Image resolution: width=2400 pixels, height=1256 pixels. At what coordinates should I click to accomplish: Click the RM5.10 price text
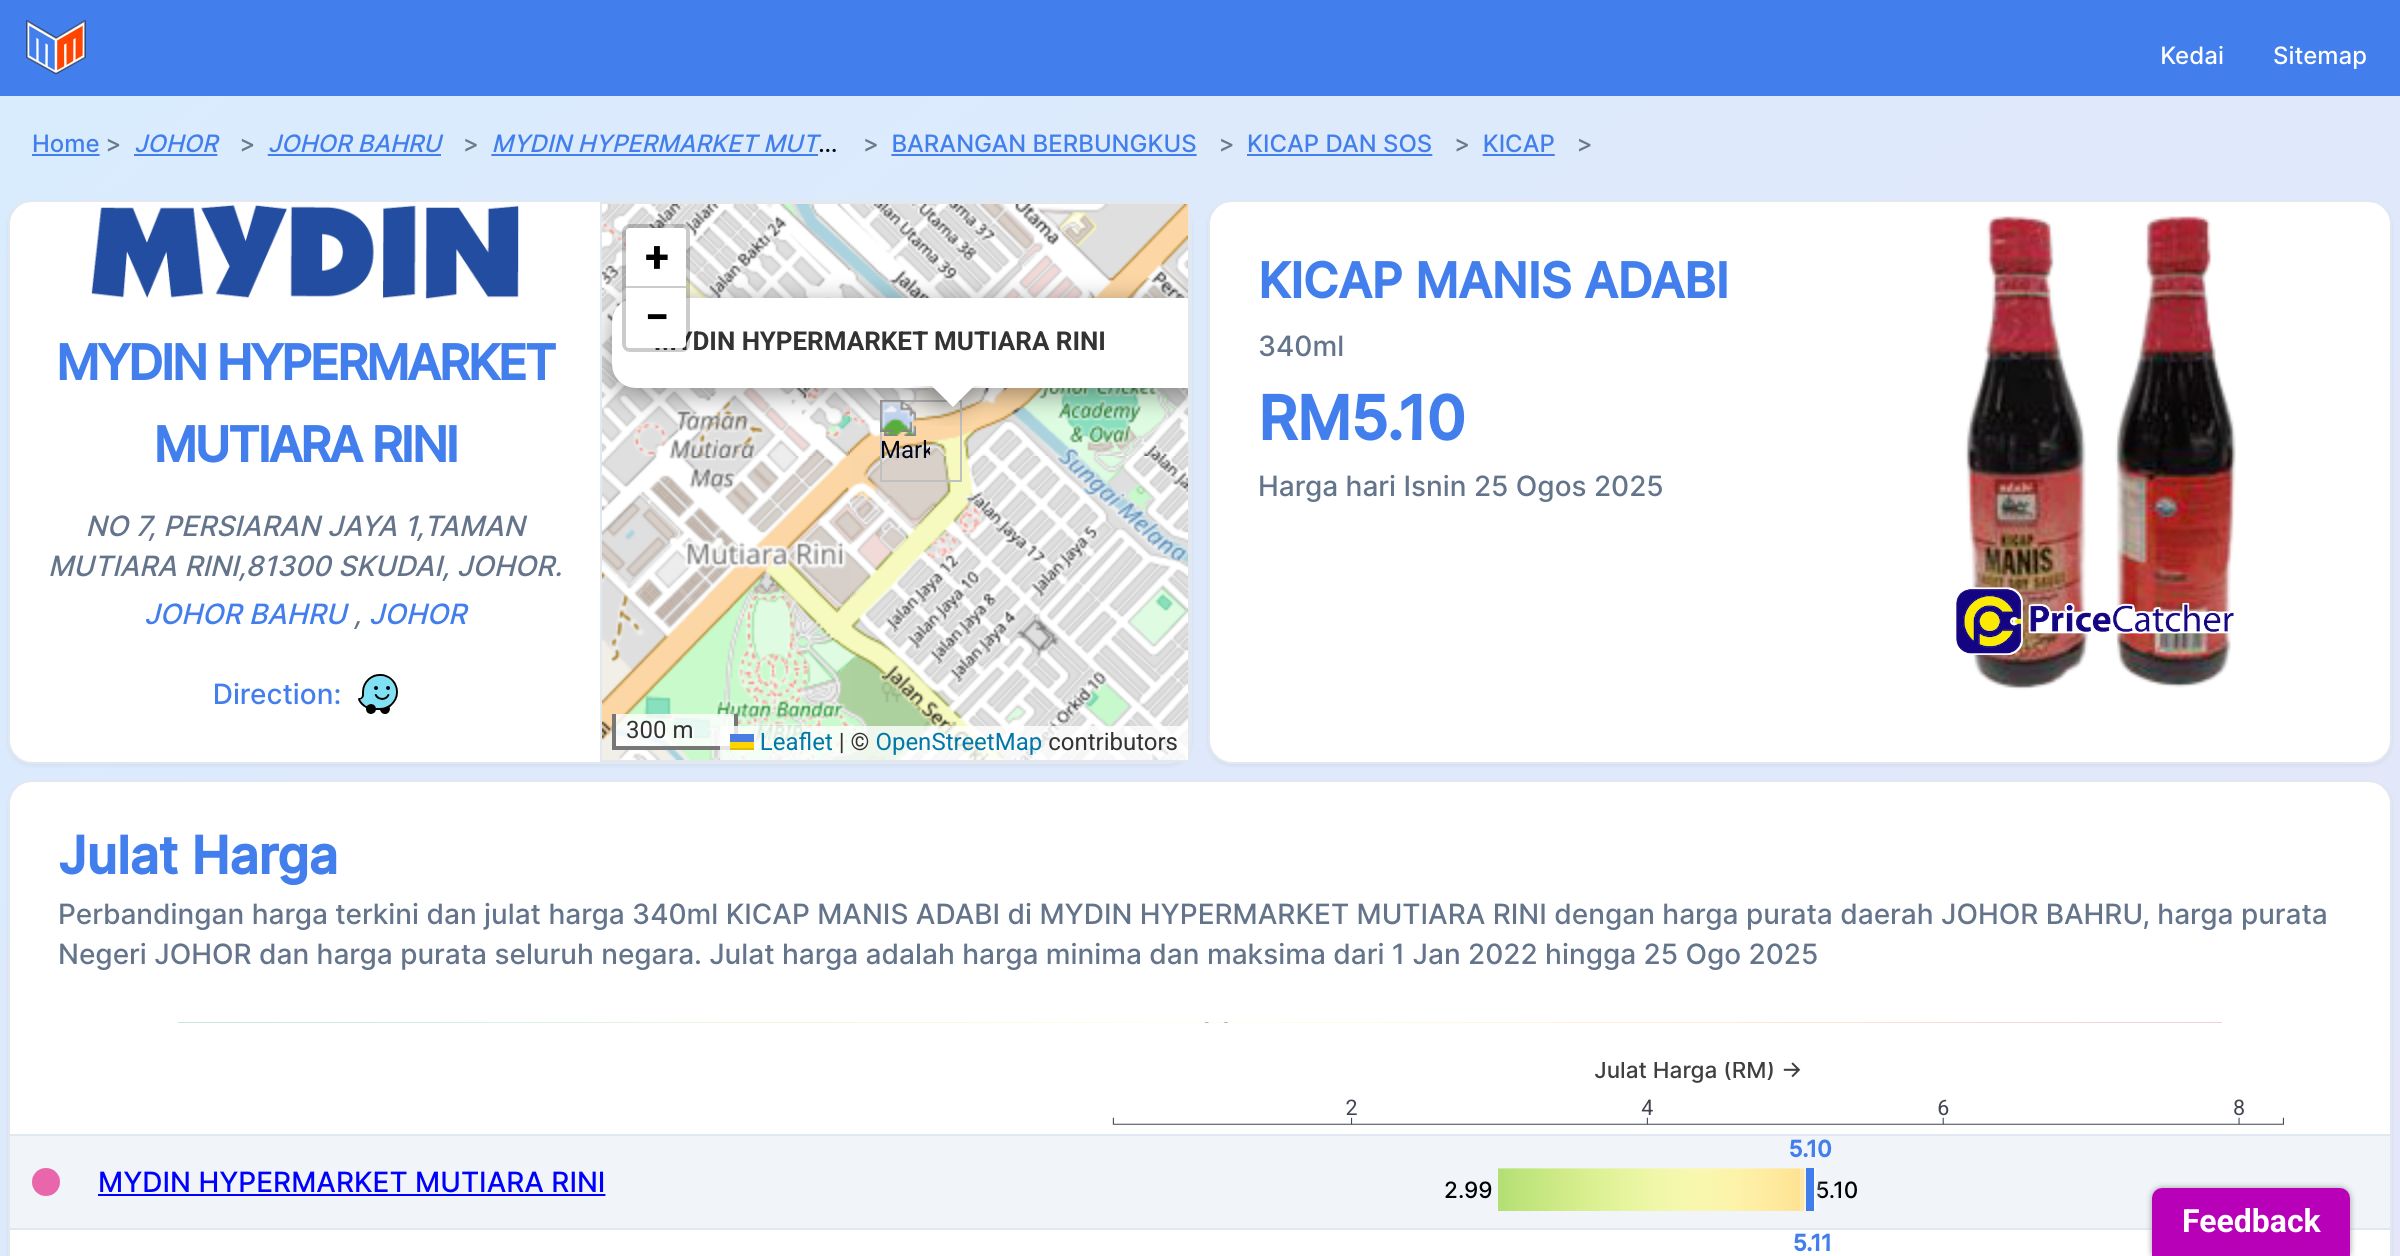coord(1362,417)
